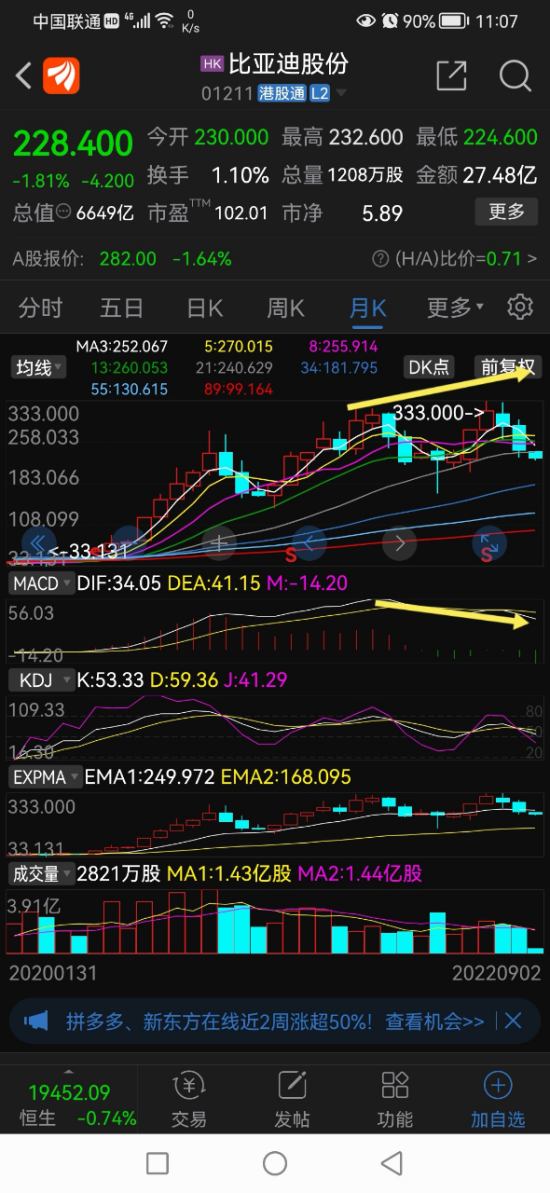Open the search magnifier icon
Screen dimensions: 550x1193
coord(515,76)
